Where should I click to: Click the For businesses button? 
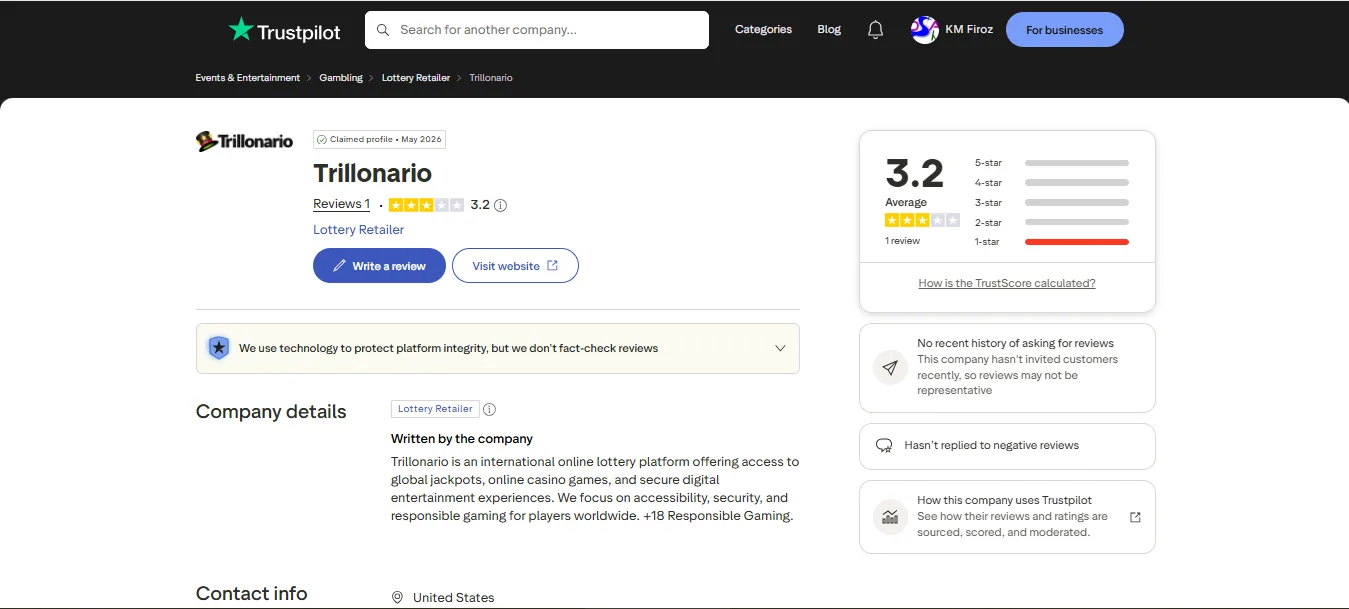1065,30
